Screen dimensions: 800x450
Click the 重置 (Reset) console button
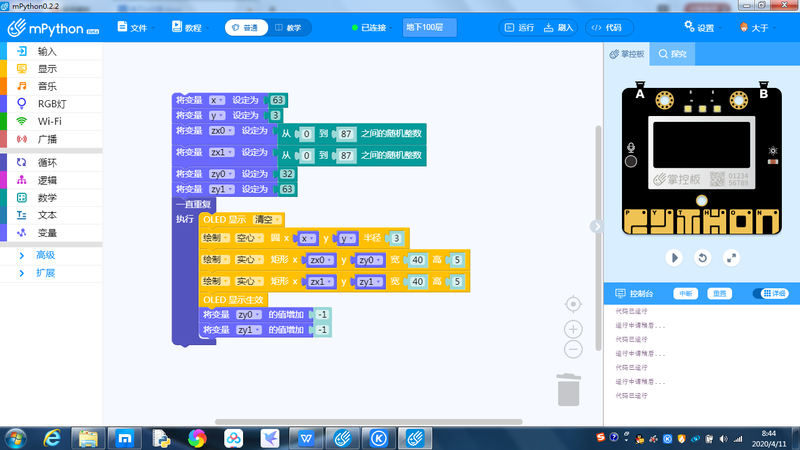[x=718, y=294]
